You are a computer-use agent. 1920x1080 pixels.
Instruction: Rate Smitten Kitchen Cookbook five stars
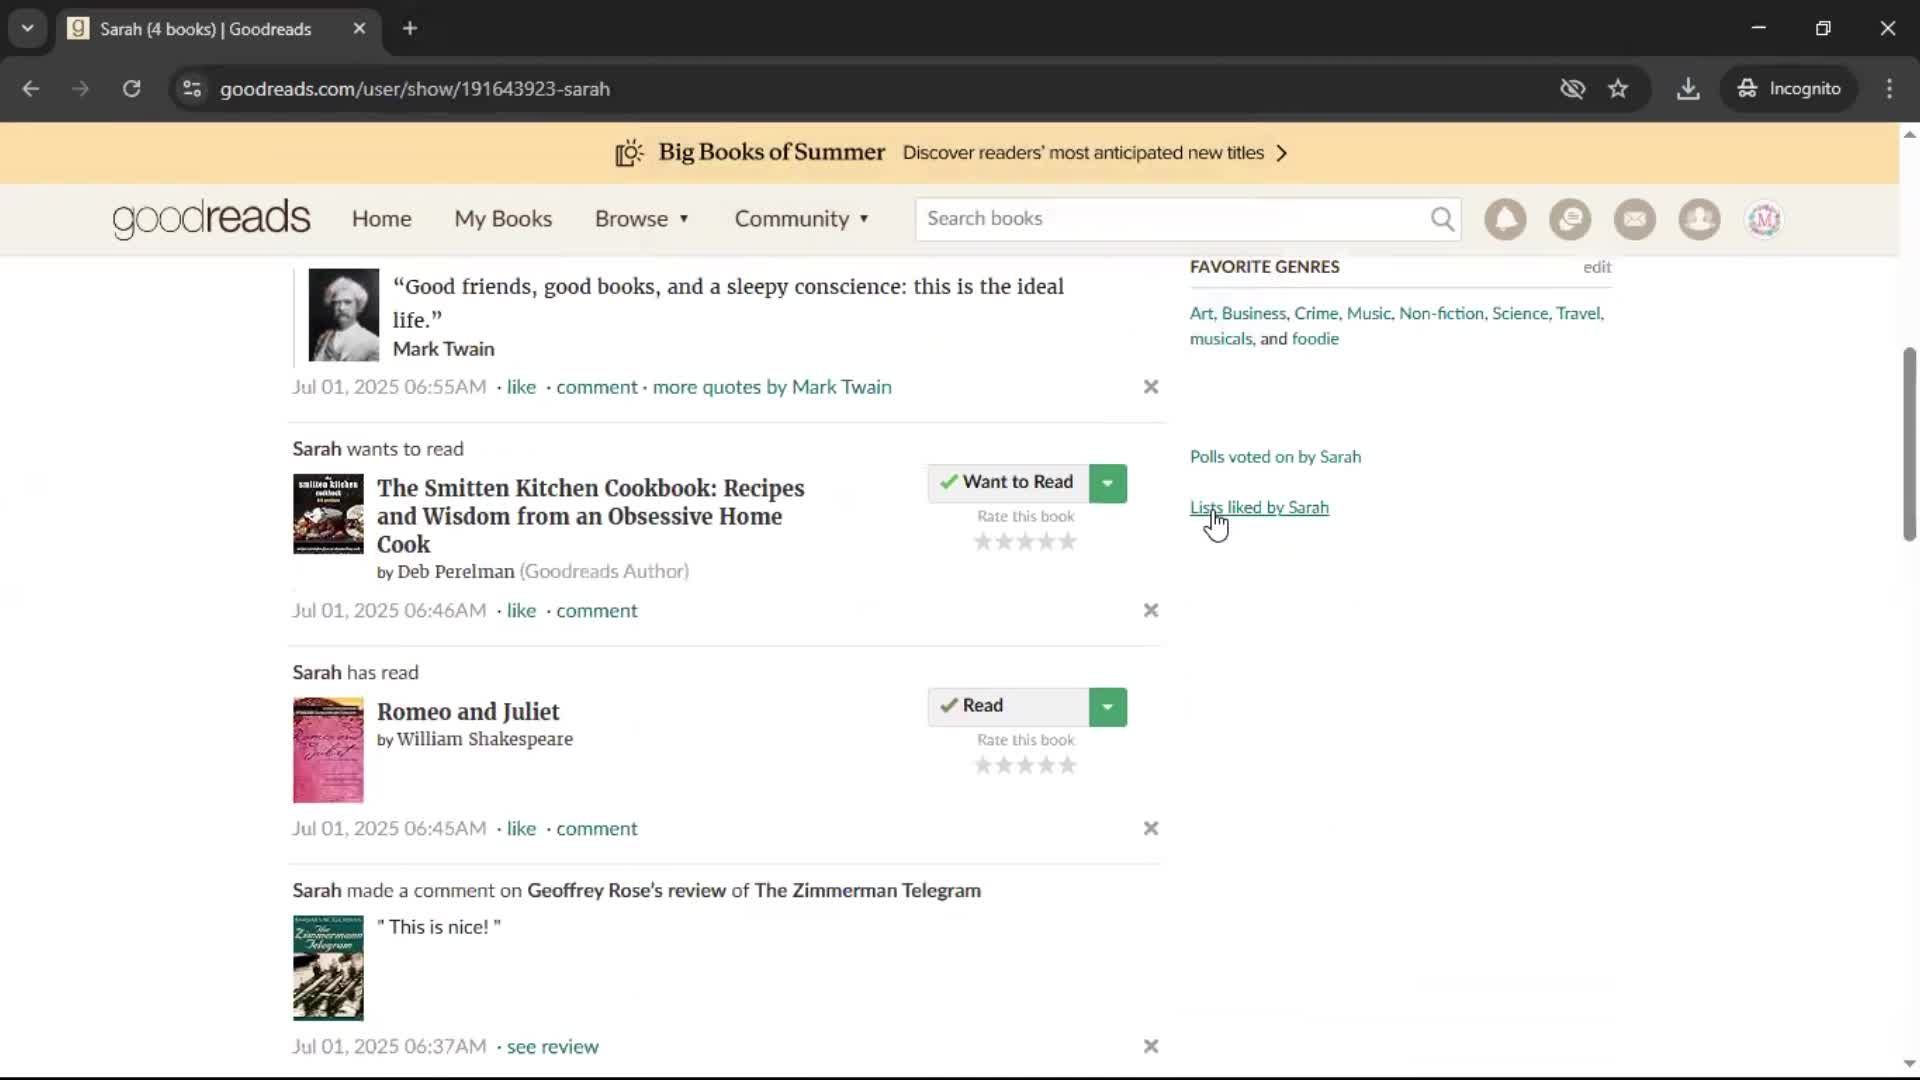[x=1068, y=542]
